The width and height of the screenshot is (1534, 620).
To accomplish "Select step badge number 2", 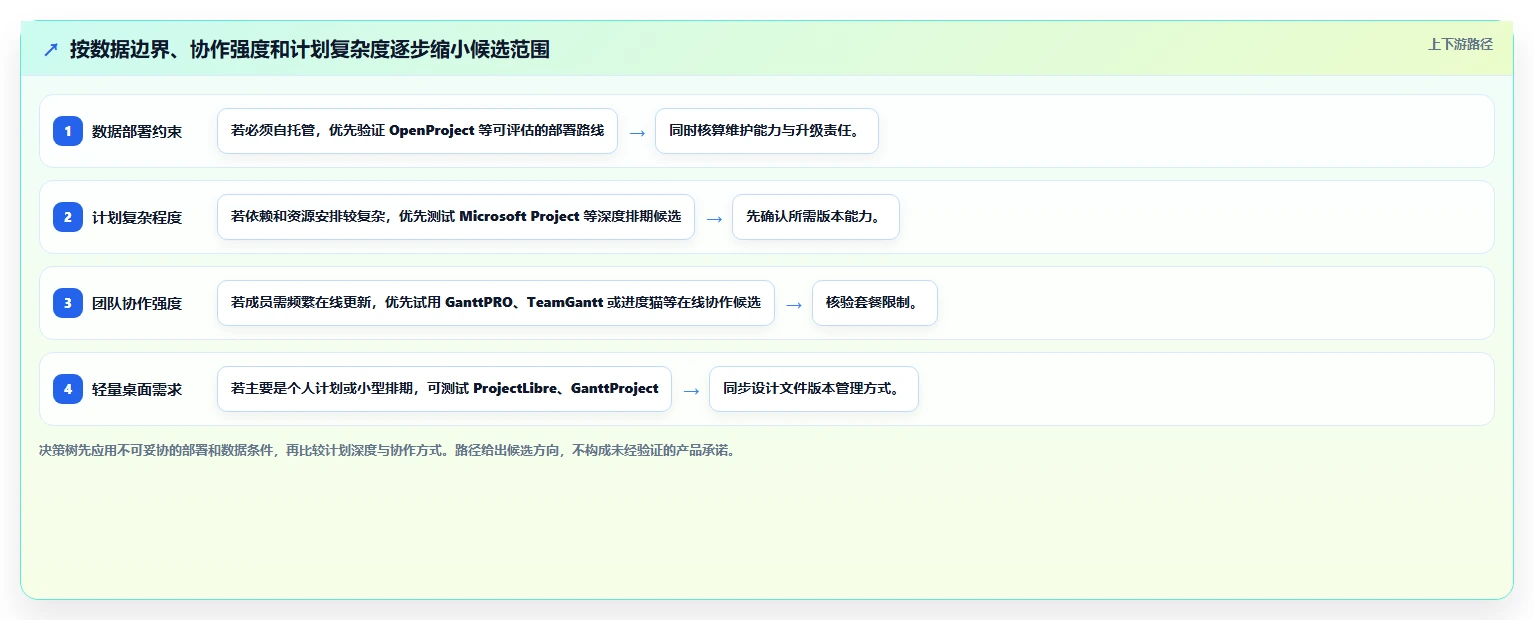I will [x=68, y=217].
